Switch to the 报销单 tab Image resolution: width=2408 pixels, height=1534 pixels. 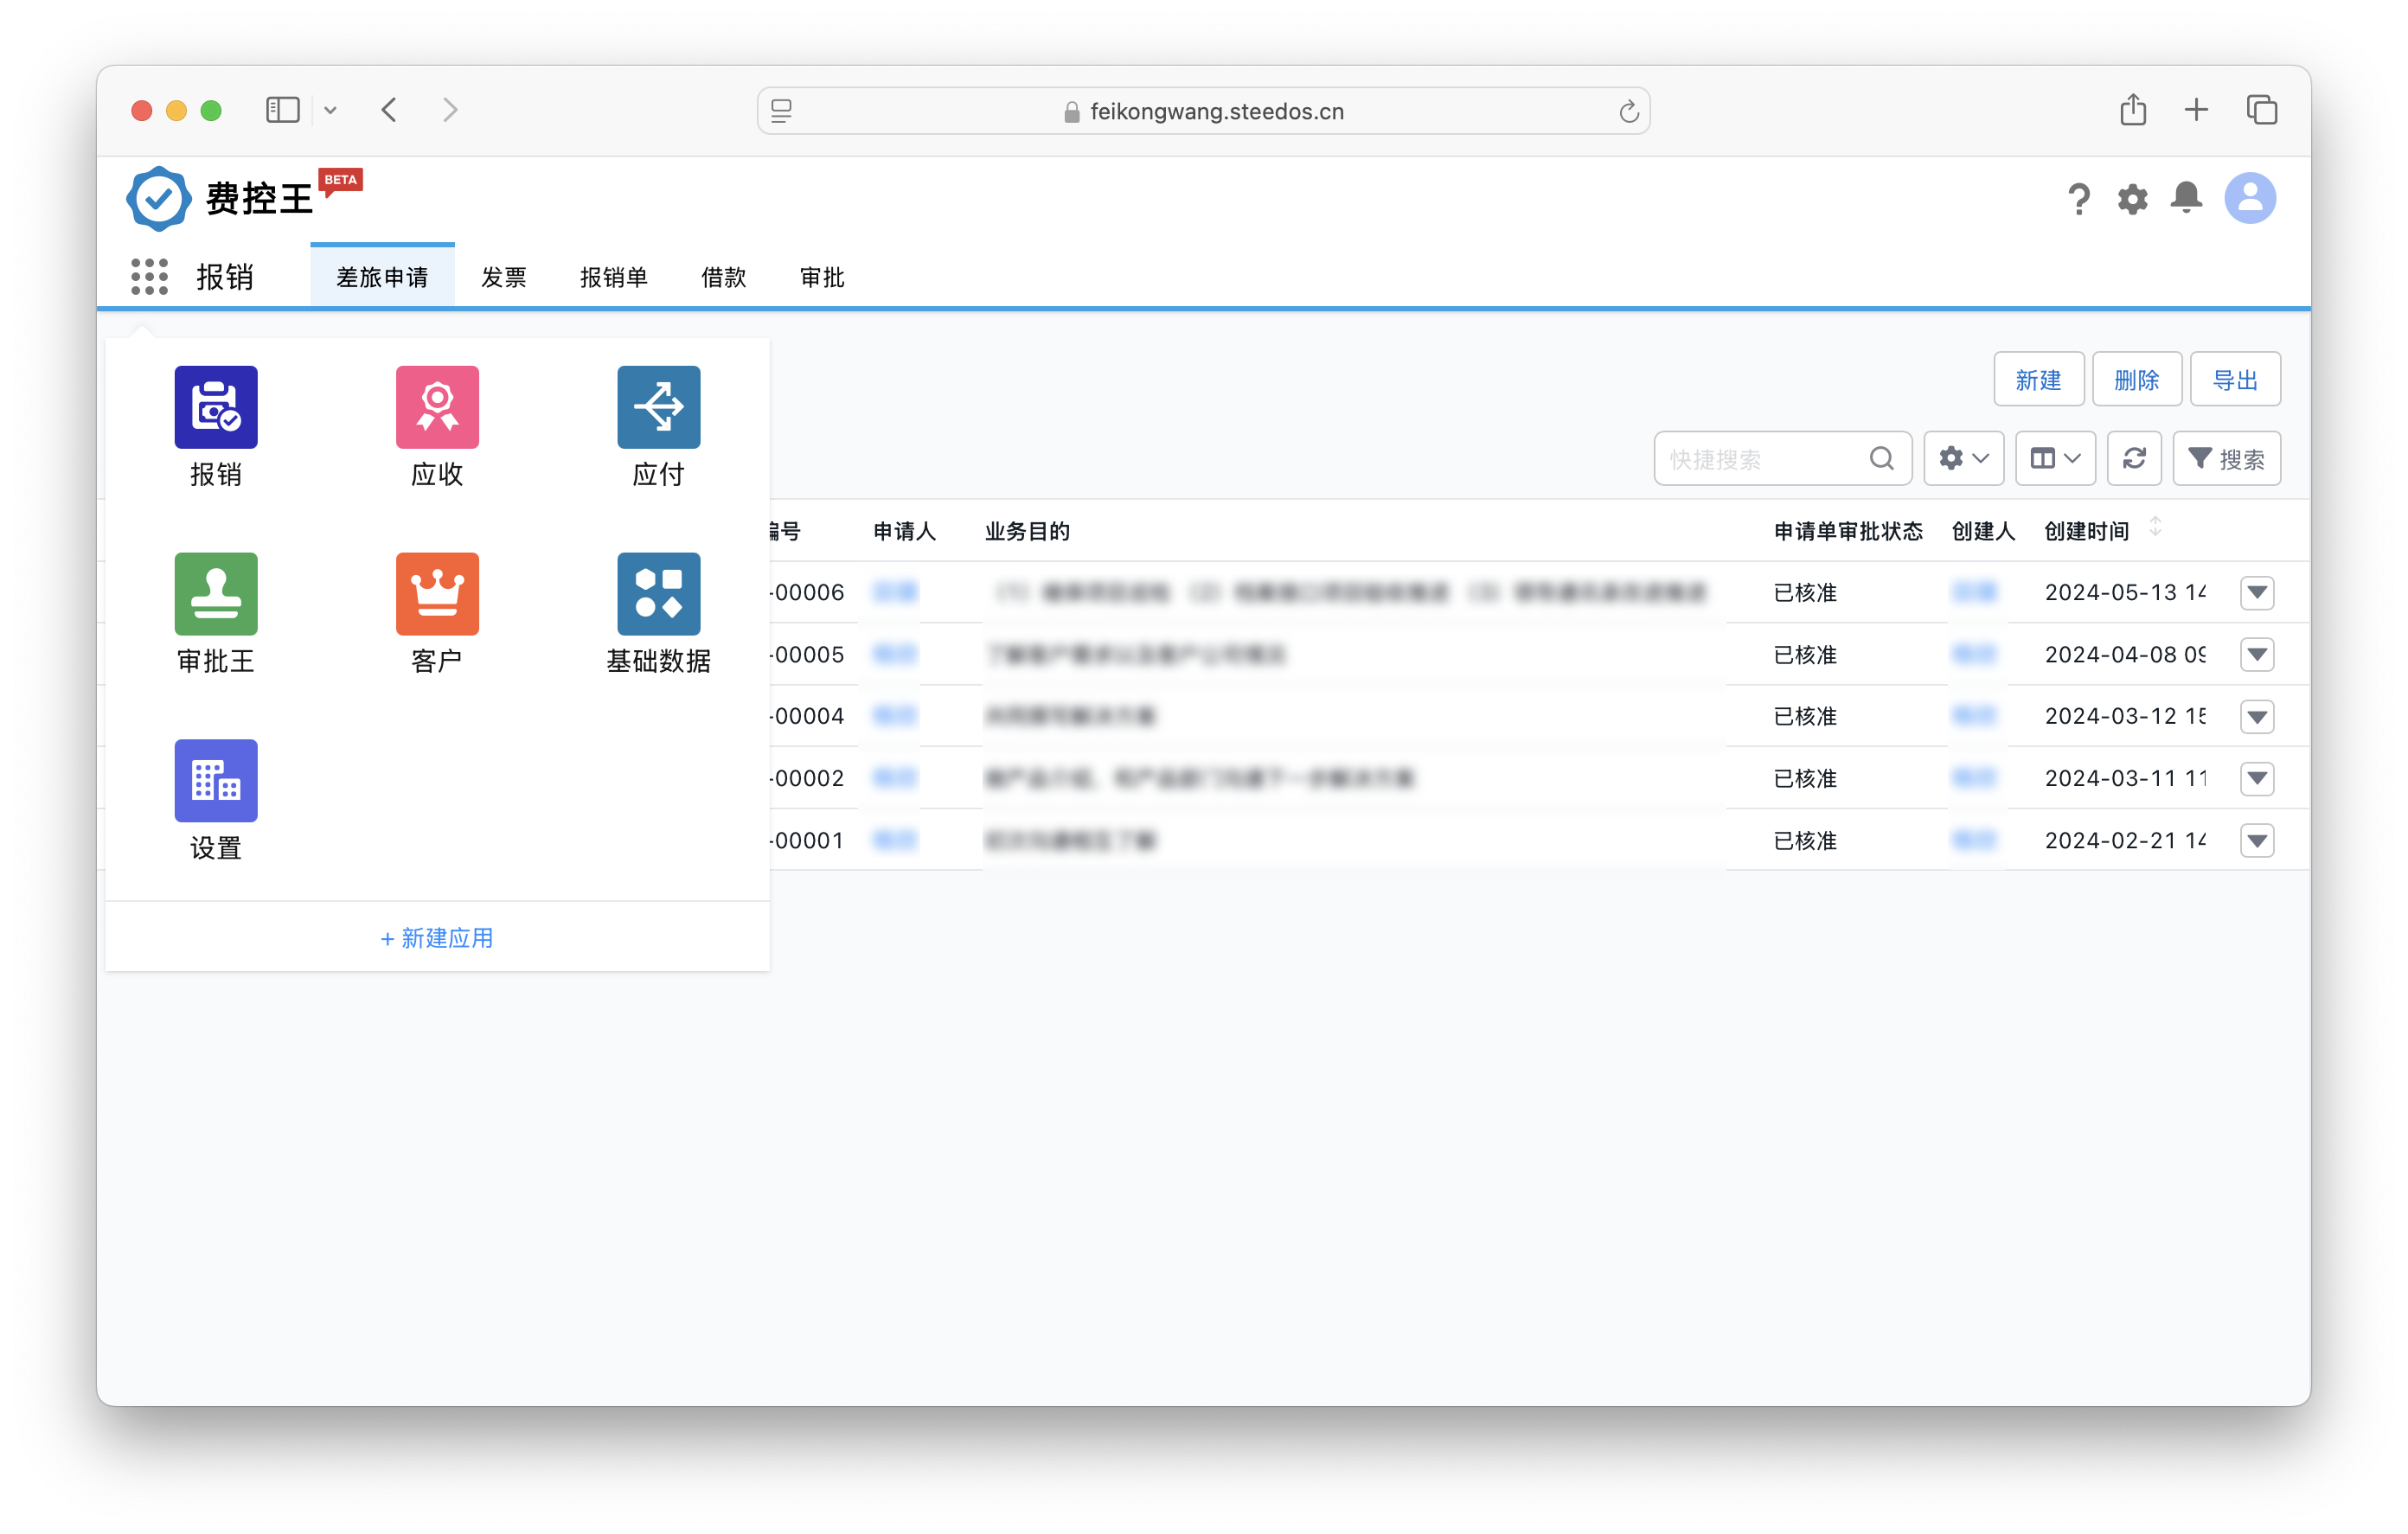tap(614, 277)
